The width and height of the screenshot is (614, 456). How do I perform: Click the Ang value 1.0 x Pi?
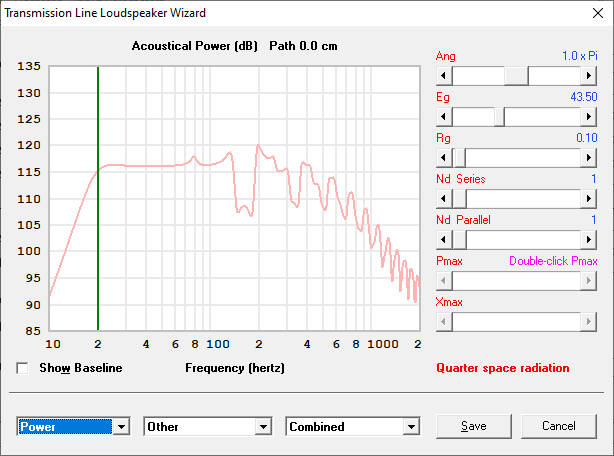[x=580, y=56]
